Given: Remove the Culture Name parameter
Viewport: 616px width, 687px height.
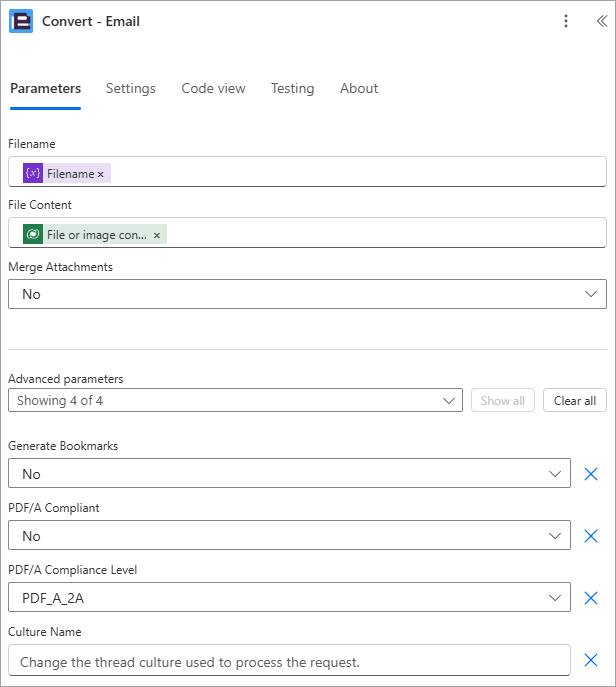Looking at the screenshot, I should 591,660.
